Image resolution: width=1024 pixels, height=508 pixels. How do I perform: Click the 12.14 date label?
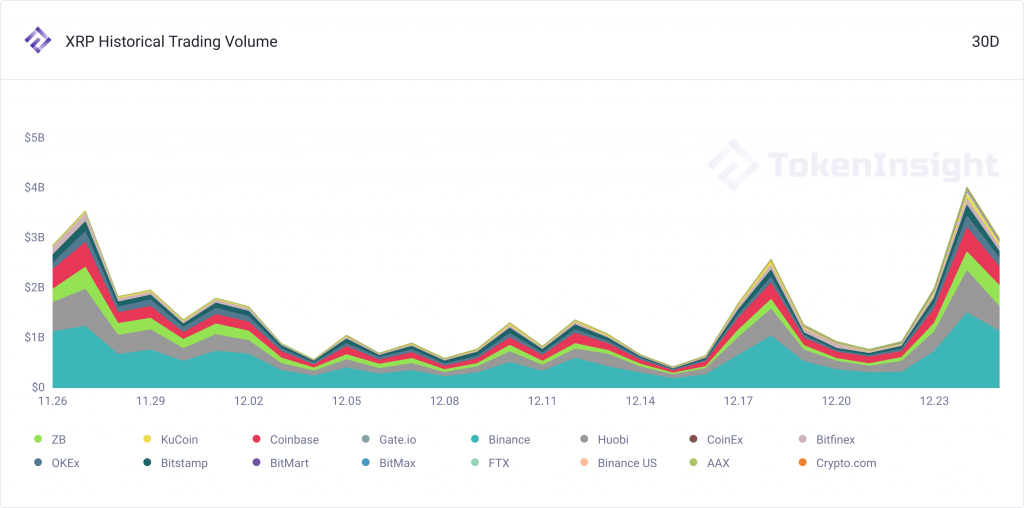[x=640, y=401]
